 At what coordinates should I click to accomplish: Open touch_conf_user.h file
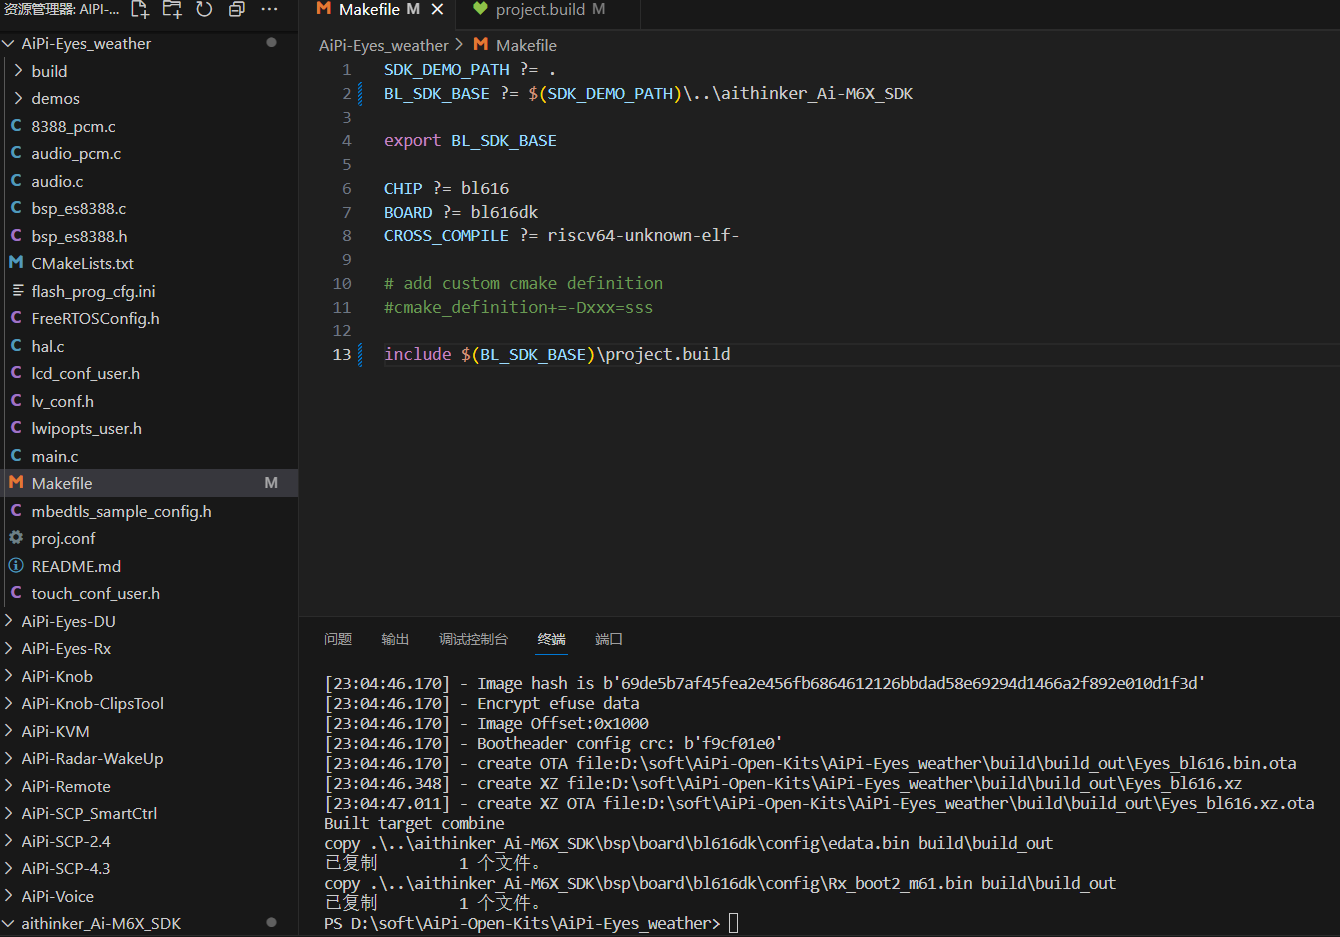pyautogui.click(x=149, y=594)
